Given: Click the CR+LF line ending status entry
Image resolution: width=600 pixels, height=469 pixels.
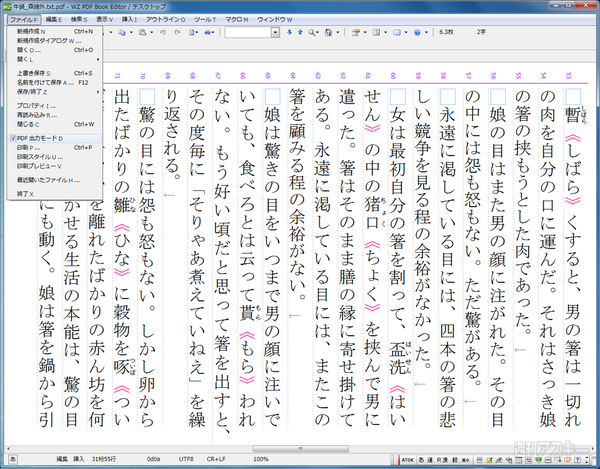Looking at the screenshot, I should [x=216, y=459].
